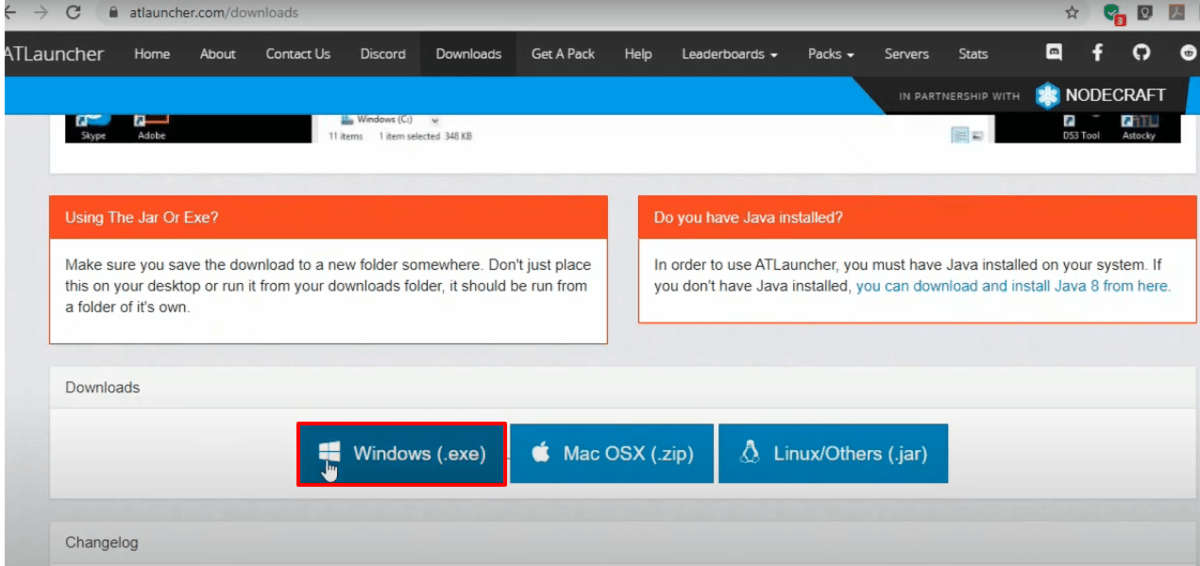Open the About page

(217, 54)
